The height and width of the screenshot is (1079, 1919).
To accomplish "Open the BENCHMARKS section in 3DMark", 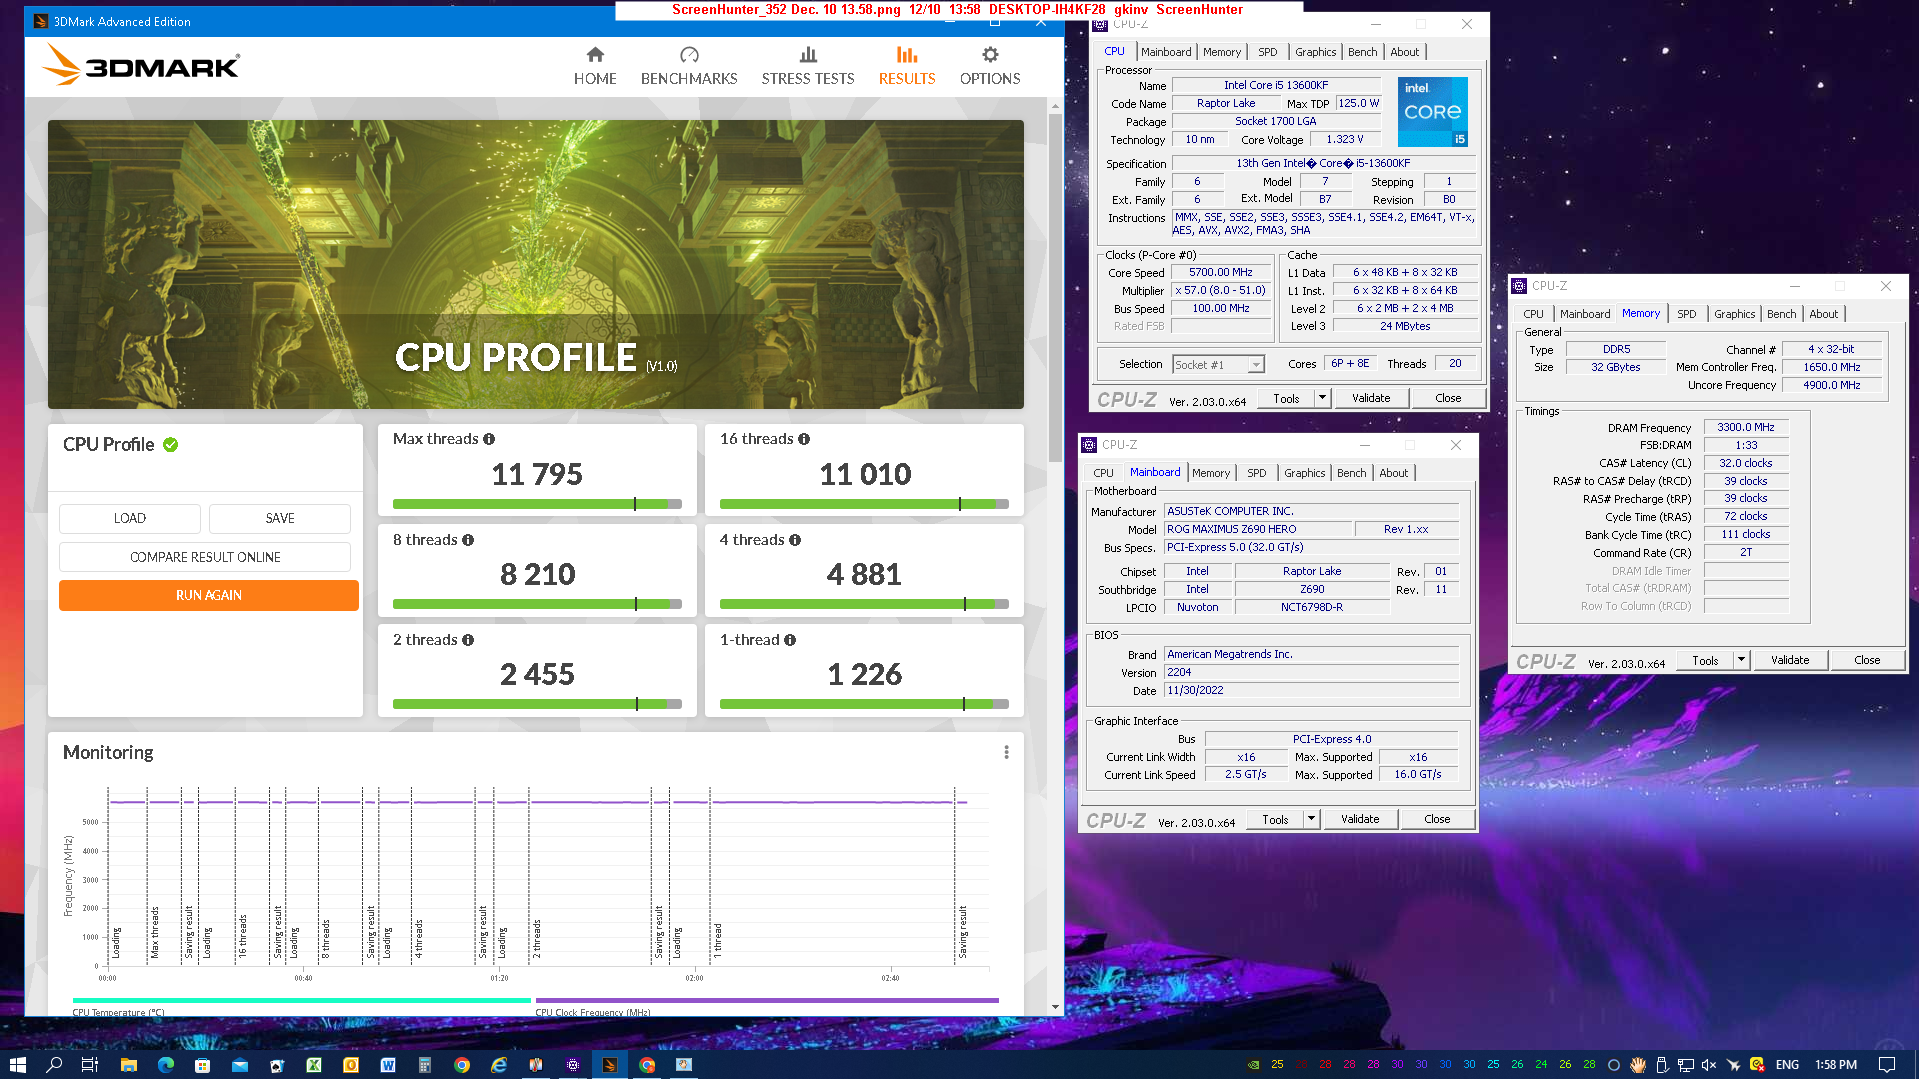I will point(689,66).
